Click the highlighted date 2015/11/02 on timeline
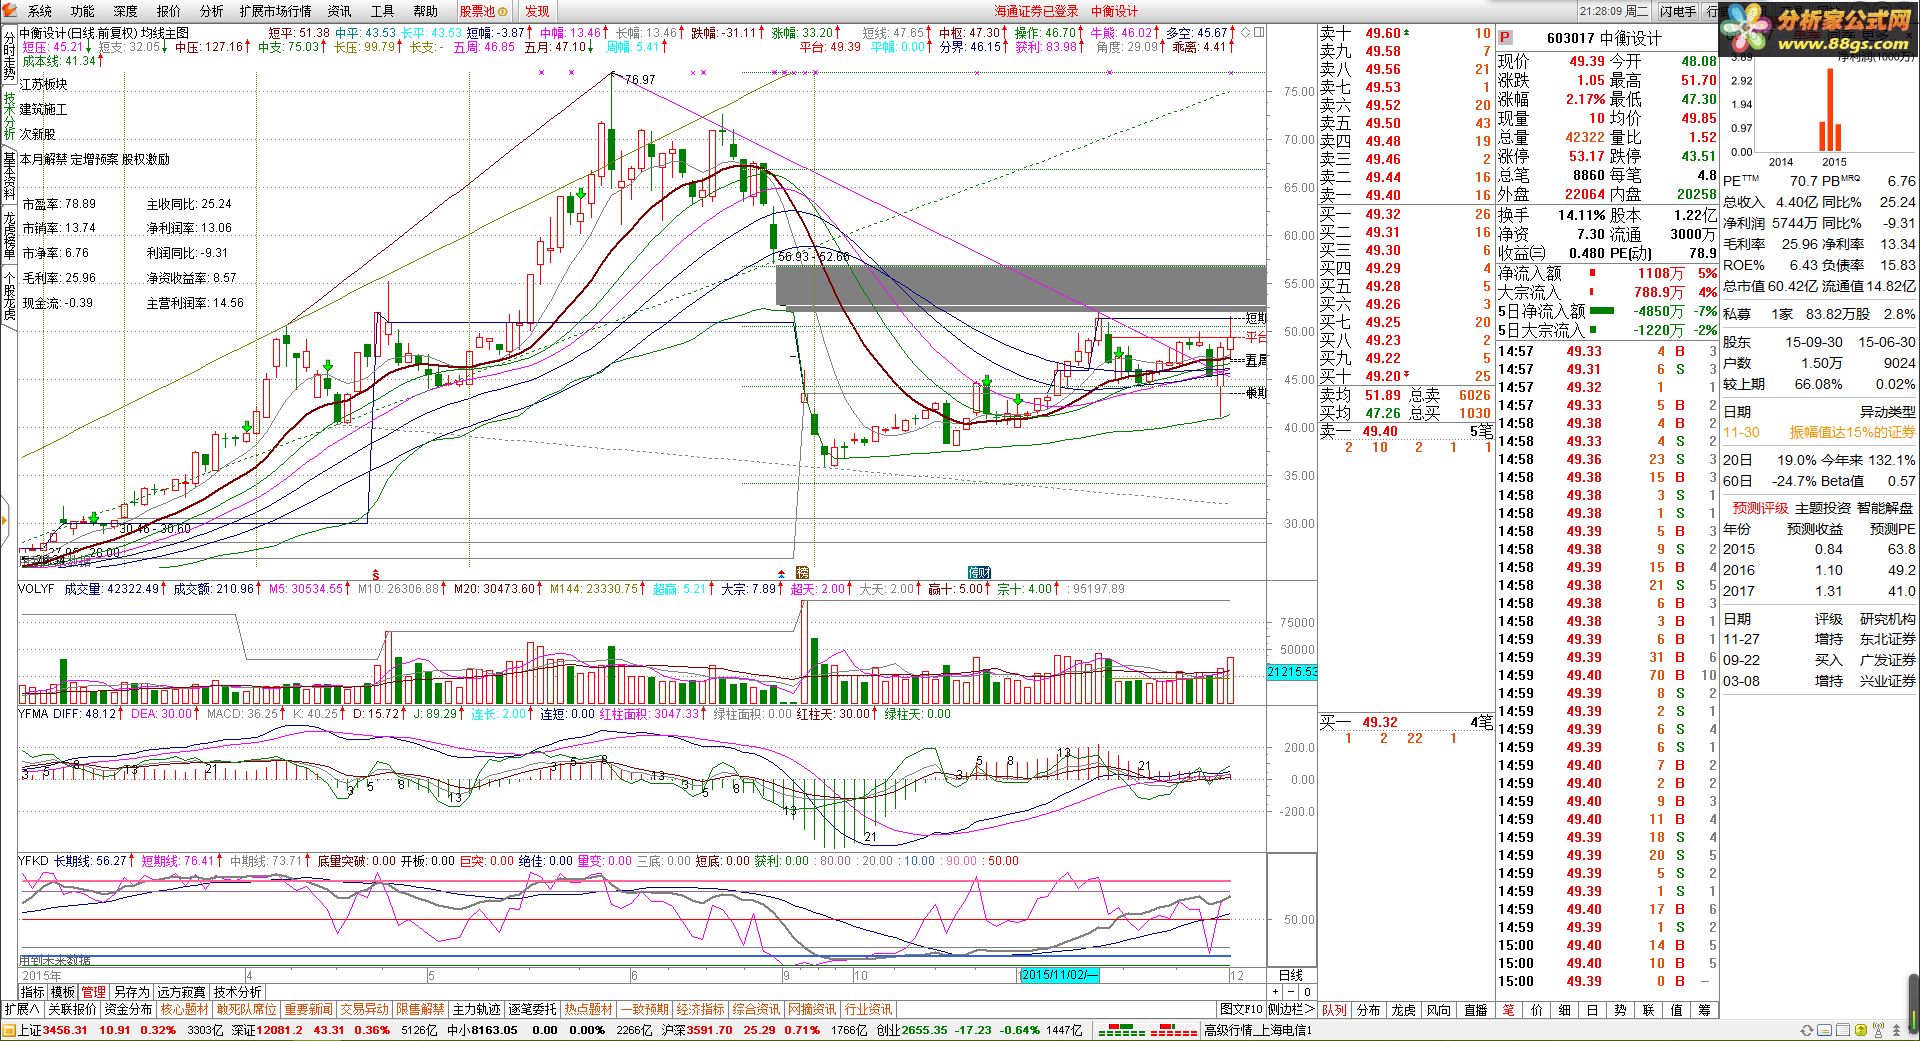Viewport: 1920px width, 1041px height. click(1060, 975)
